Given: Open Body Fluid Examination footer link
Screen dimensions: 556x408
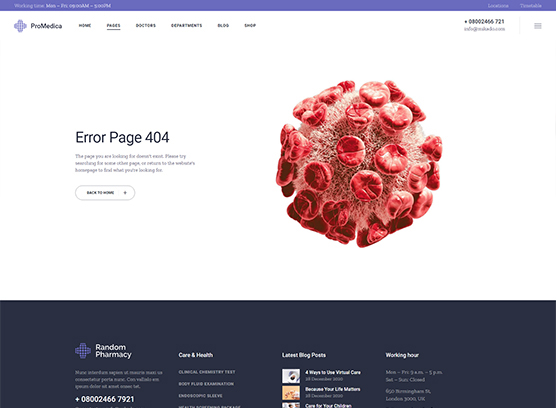Looking at the screenshot, I should pos(206,384).
